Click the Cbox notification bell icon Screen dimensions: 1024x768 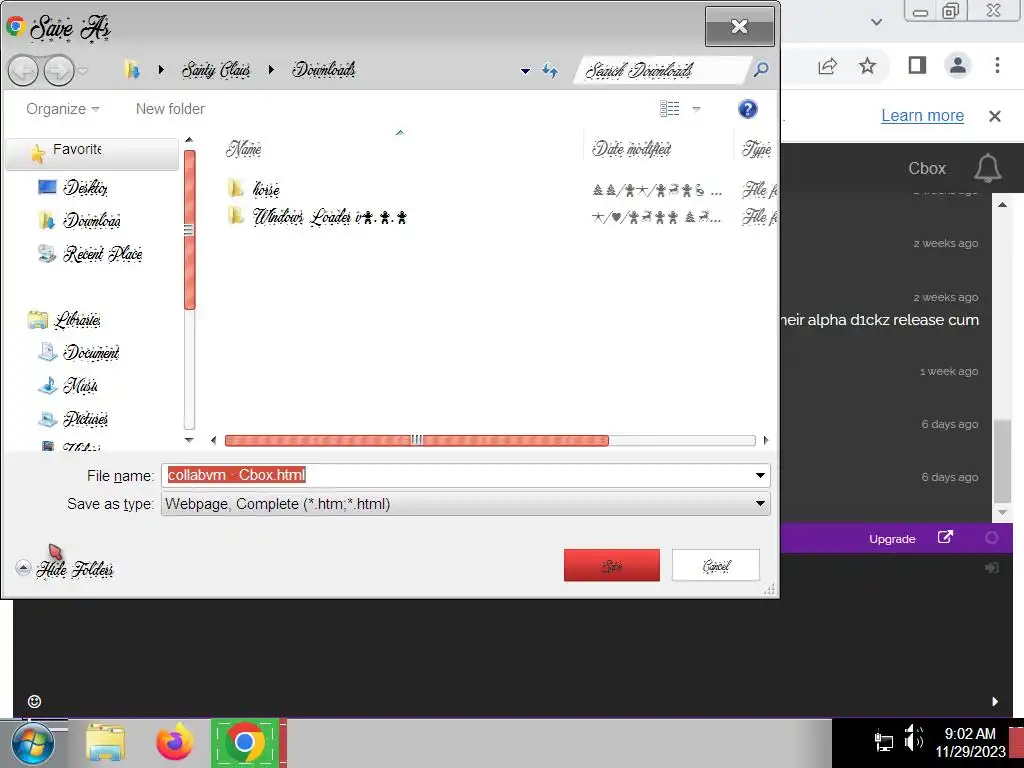click(987, 168)
